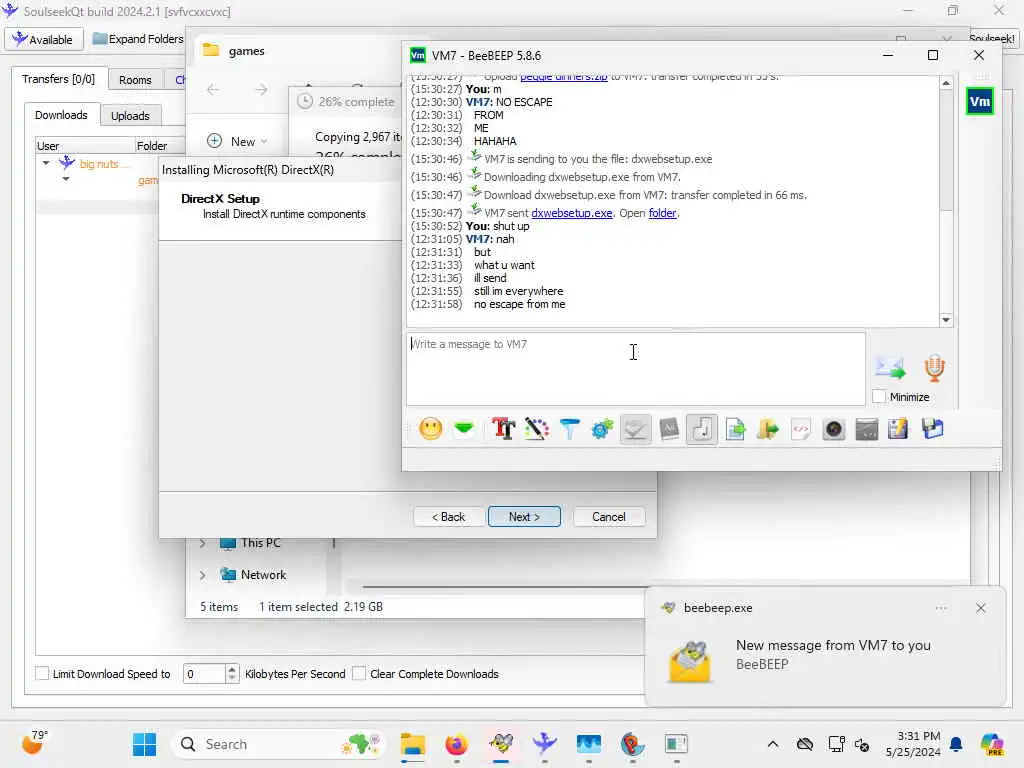
Task: Click Back in DirectX Setup
Action: tap(449, 517)
